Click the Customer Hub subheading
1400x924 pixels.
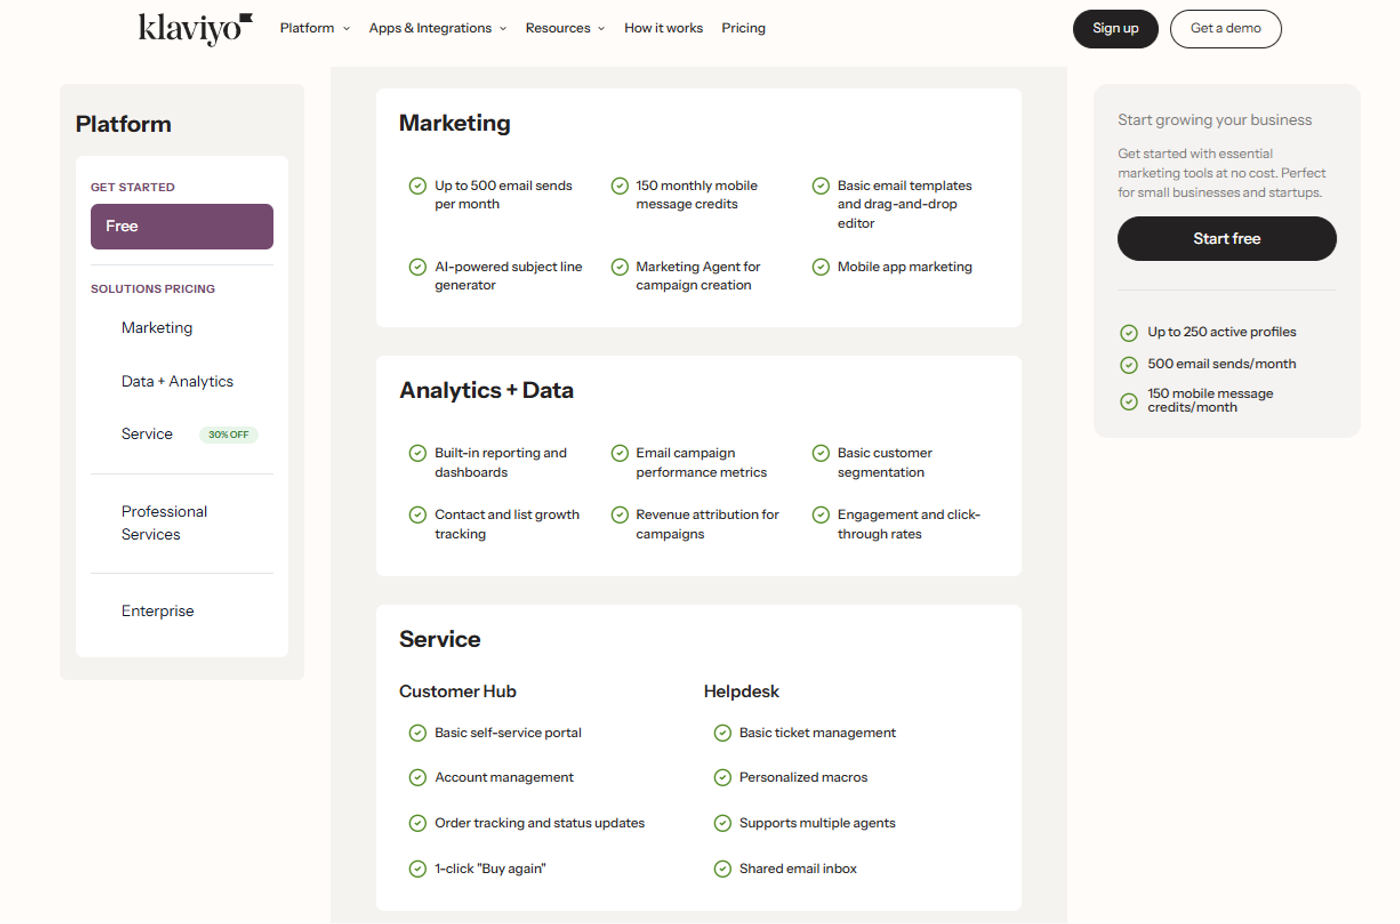[458, 692]
